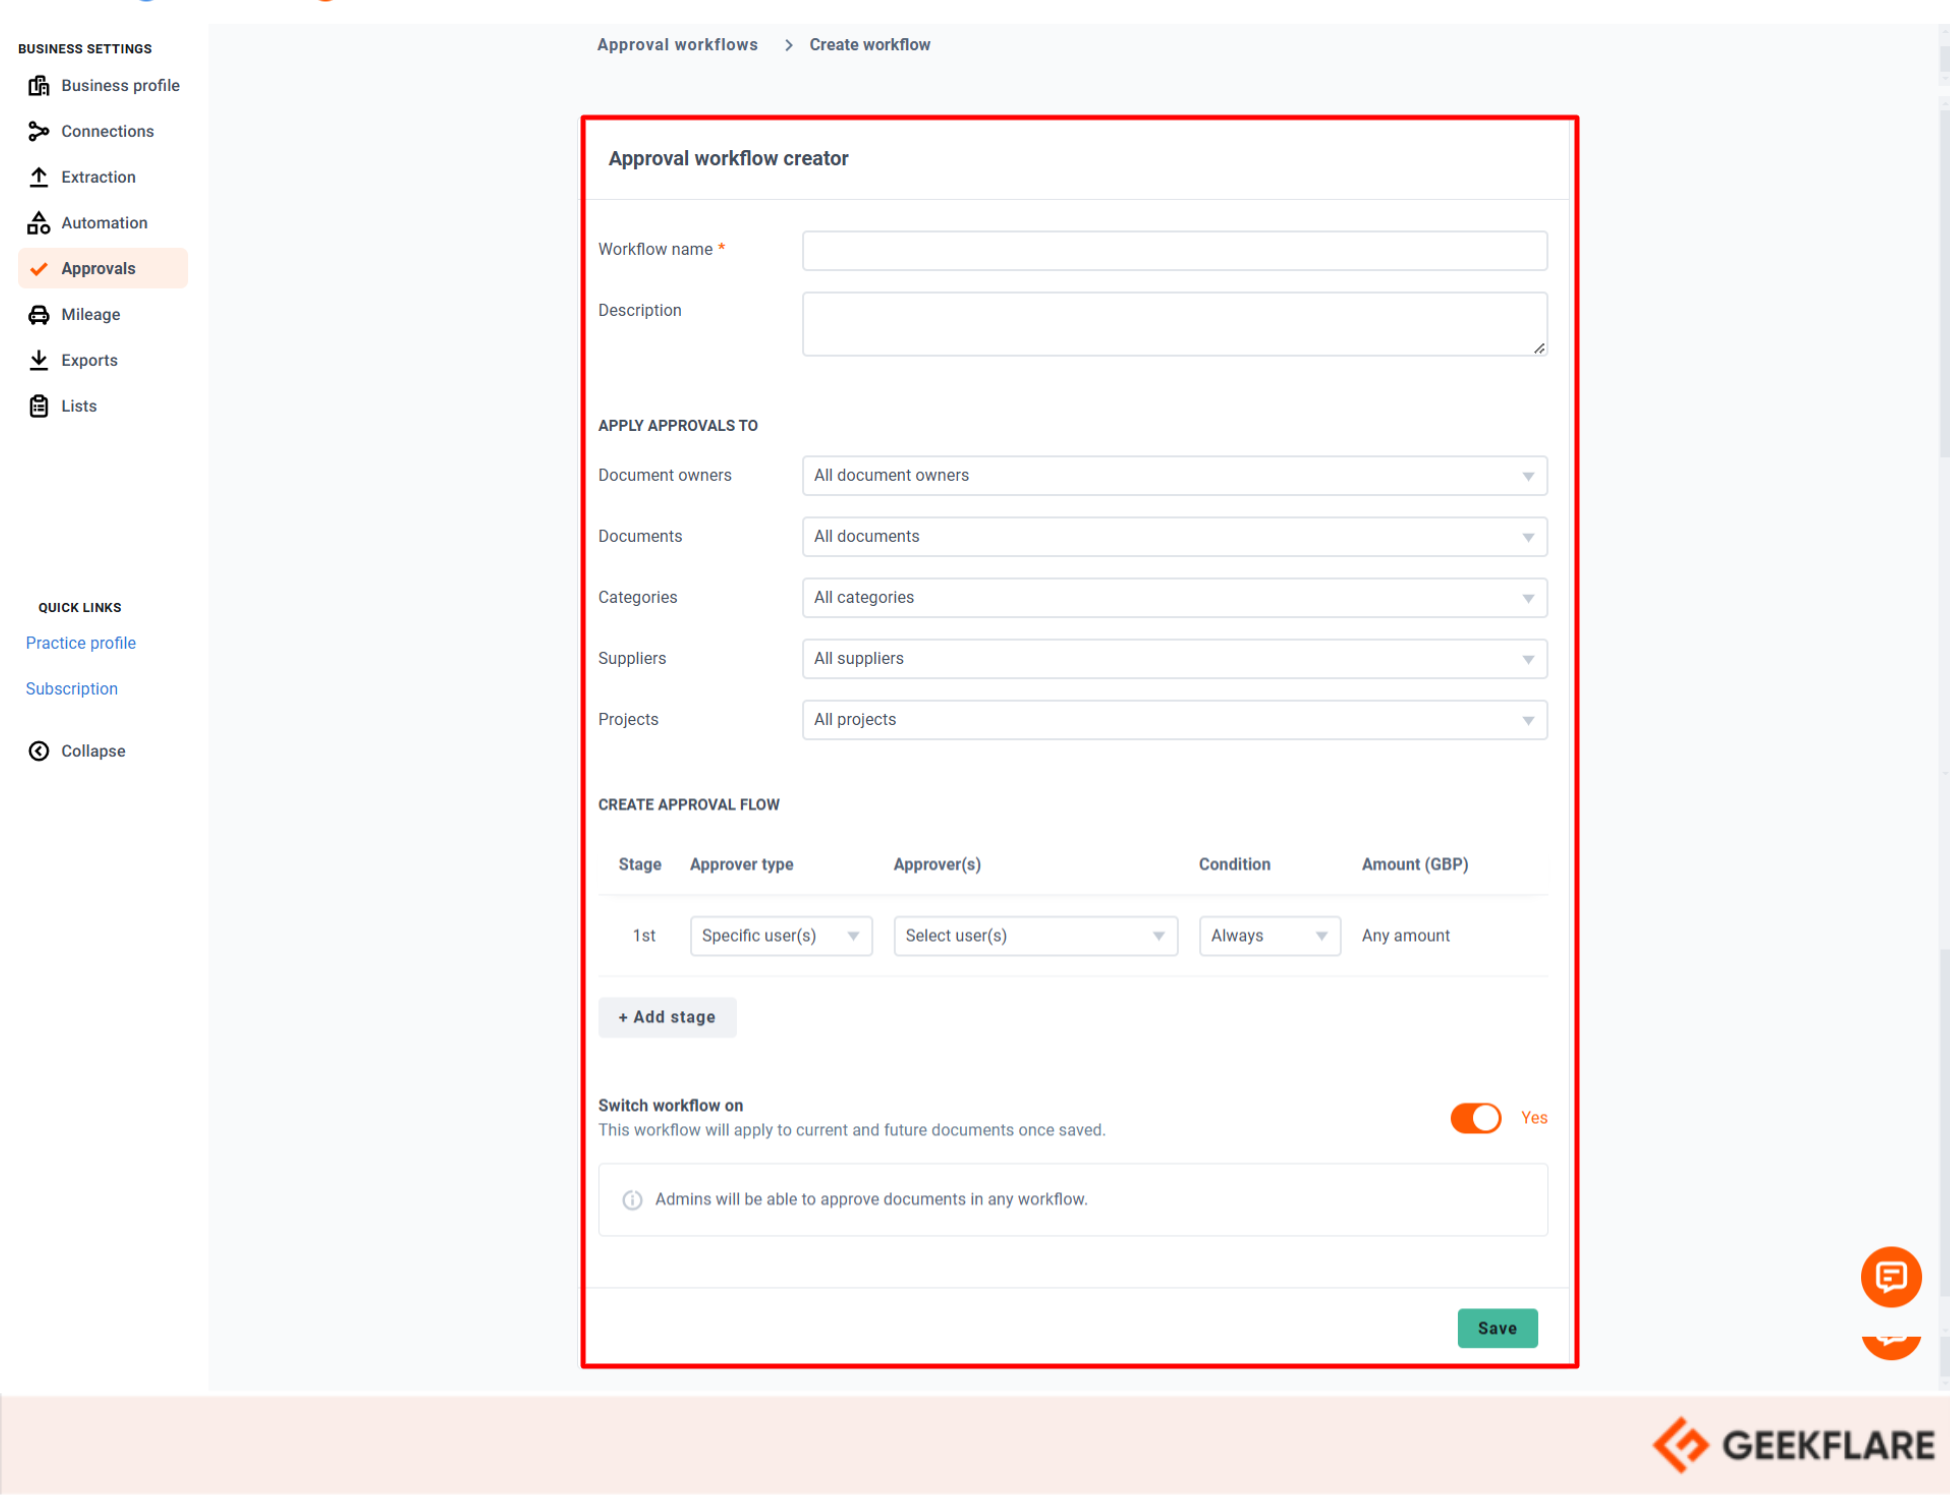Image resolution: width=1950 pixels, height=1500 pixels.
Task: Click the Approvals checkmark icon
Action: [x=39, y=269]
